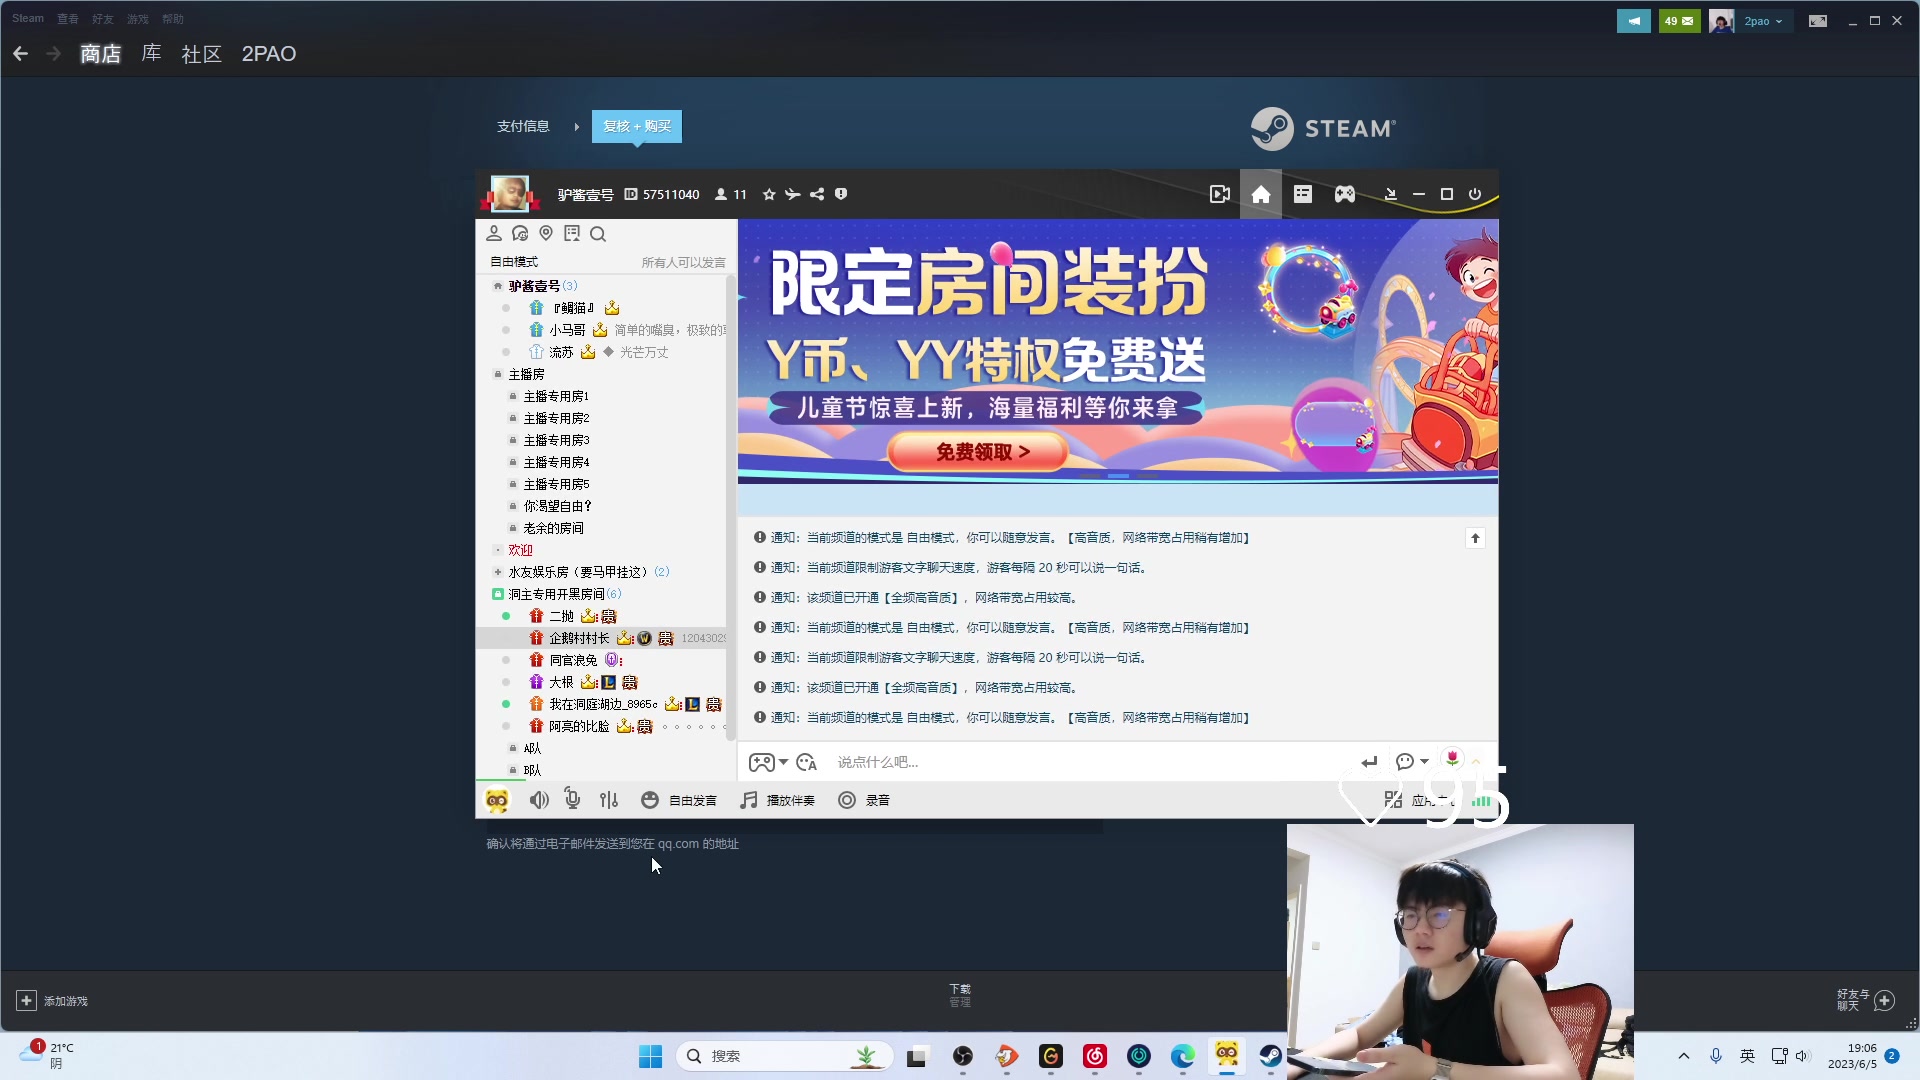This screenshot has height=1080, width=1920.
Task: Click the location pin icon in sidebar
Action: (x=546, y=233)
